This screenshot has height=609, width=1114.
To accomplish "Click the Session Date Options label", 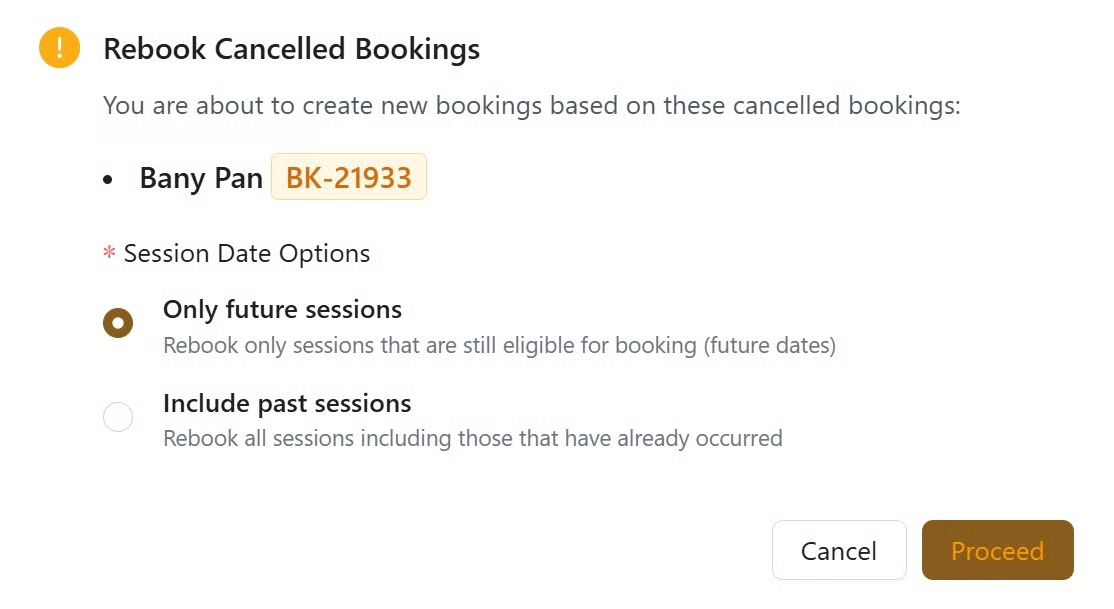I will point(247,254).
